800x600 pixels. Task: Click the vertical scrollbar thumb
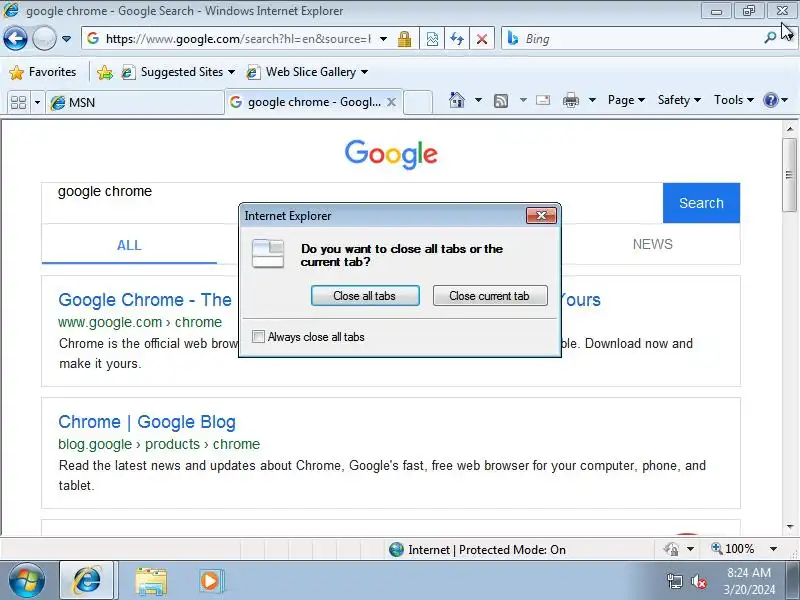(x=790, y=175)
